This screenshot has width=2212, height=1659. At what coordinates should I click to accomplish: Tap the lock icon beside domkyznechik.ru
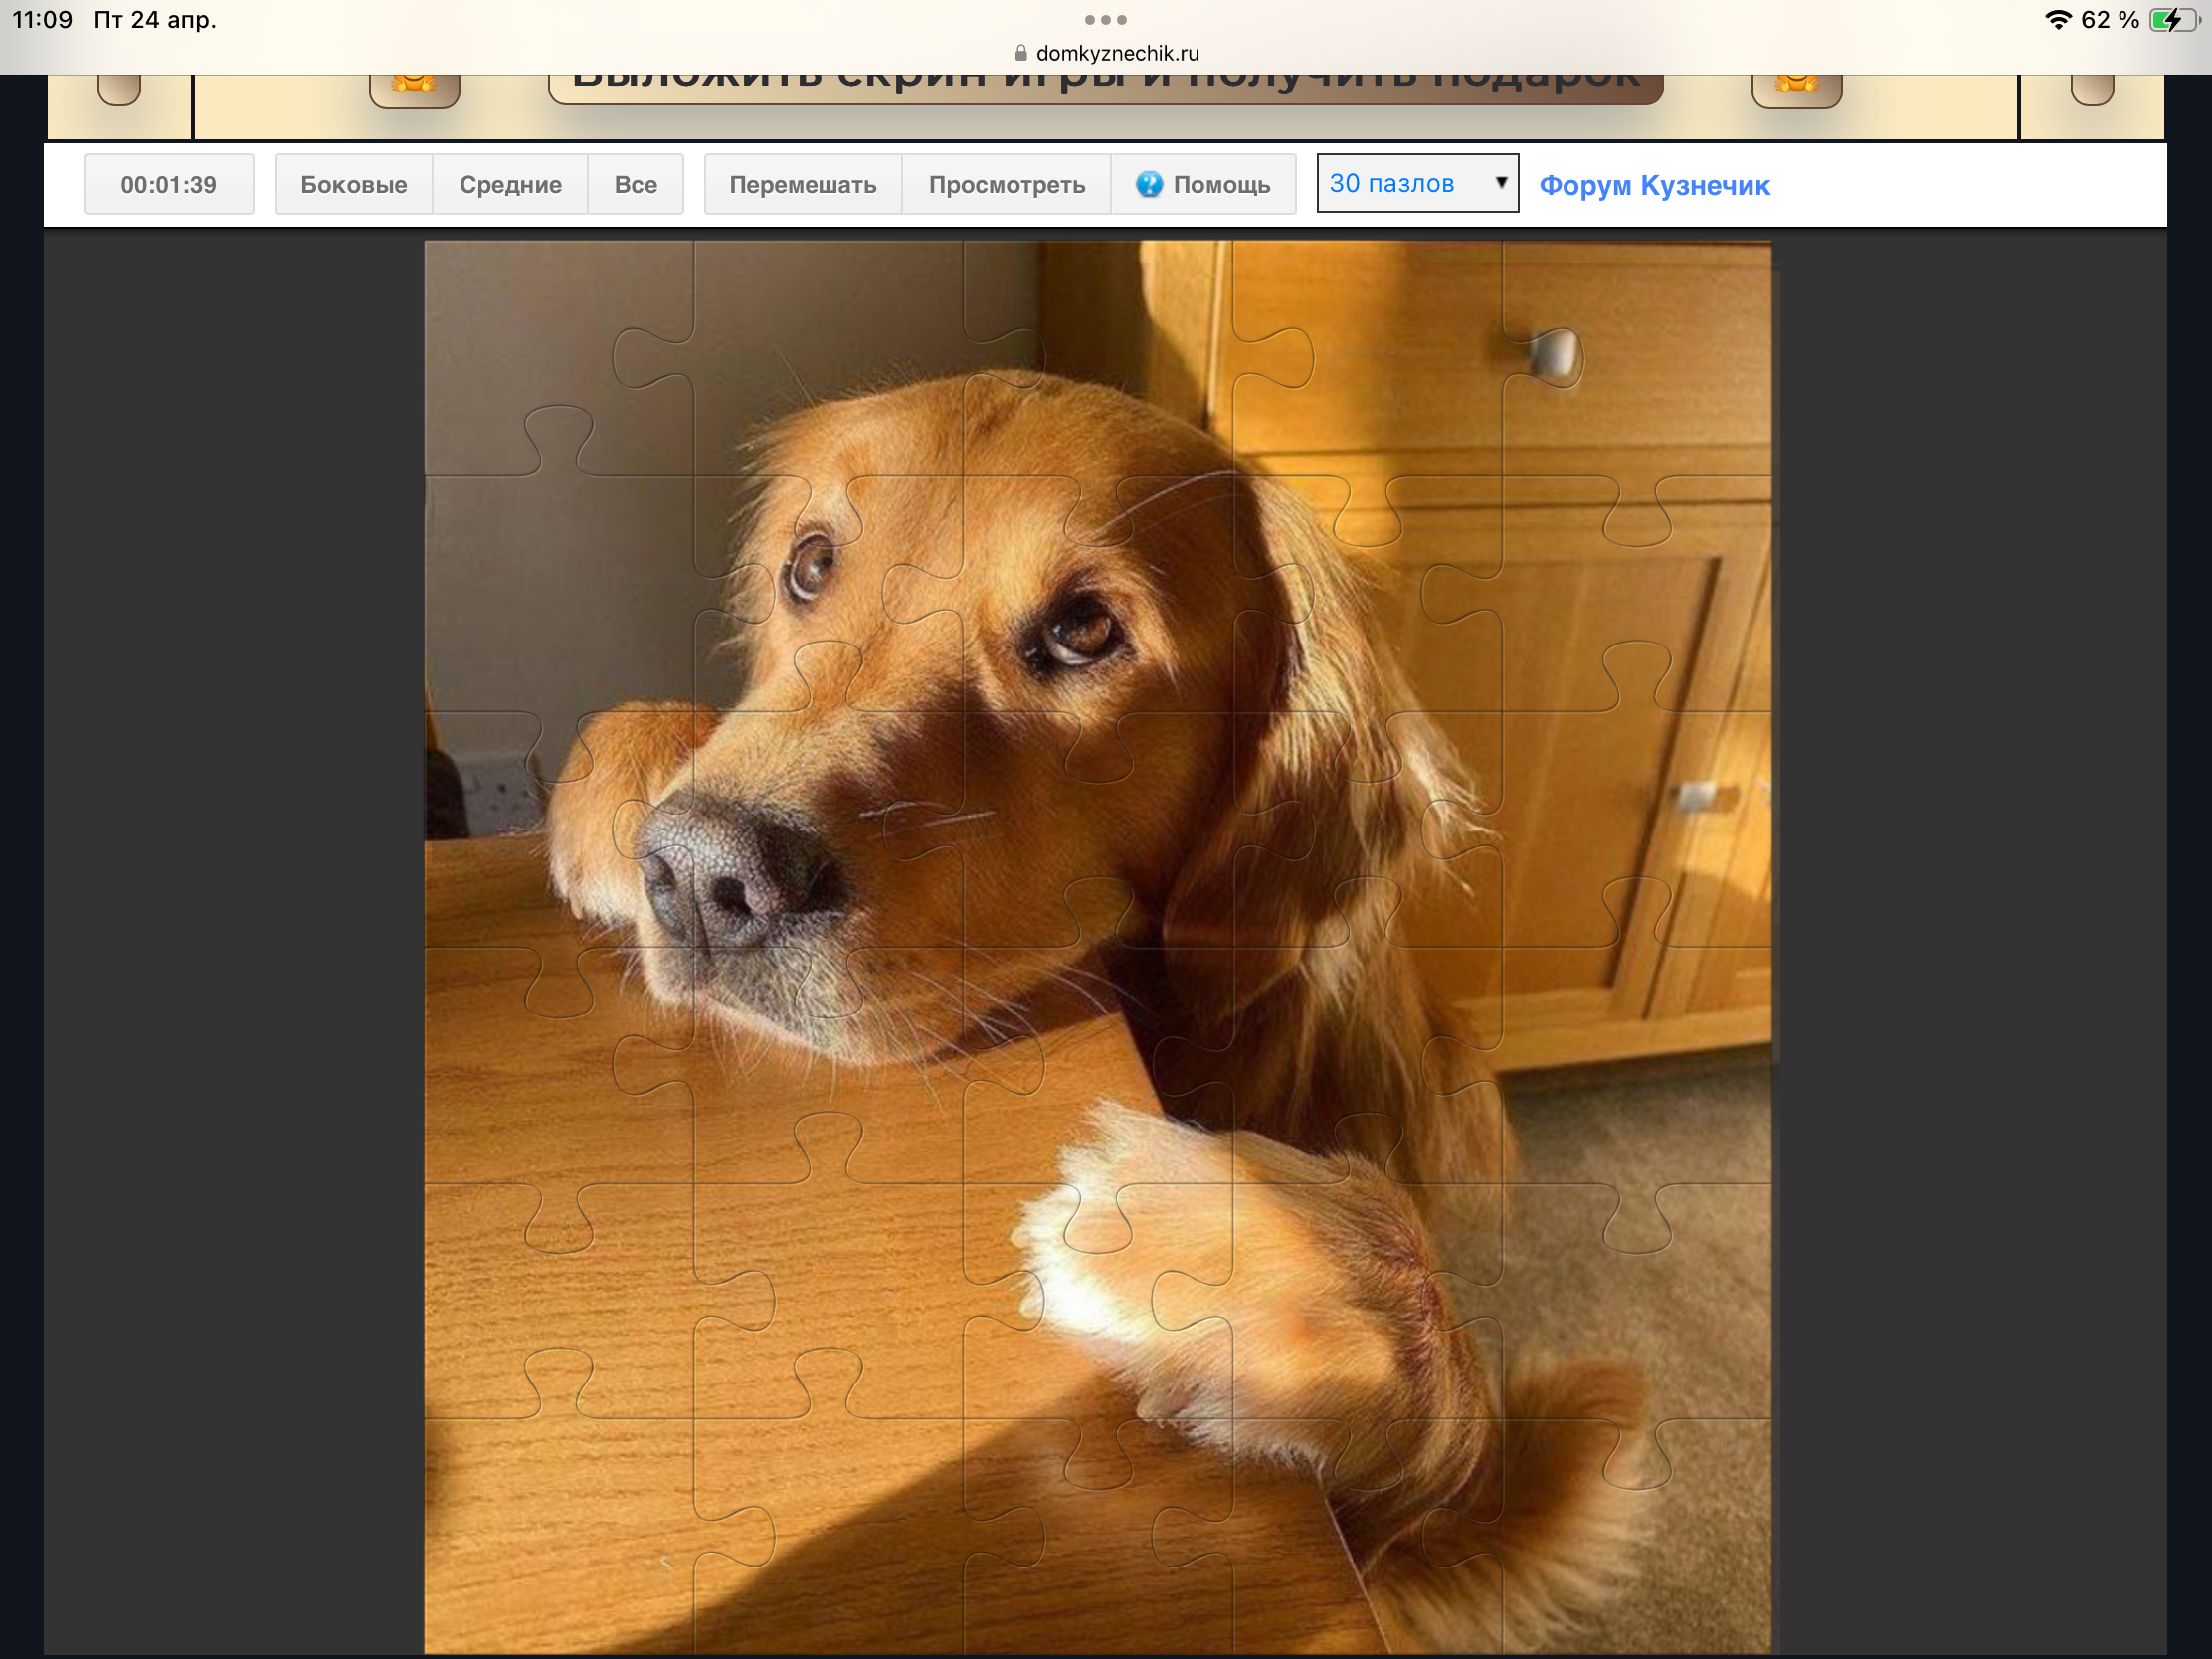coord(1021,53)
